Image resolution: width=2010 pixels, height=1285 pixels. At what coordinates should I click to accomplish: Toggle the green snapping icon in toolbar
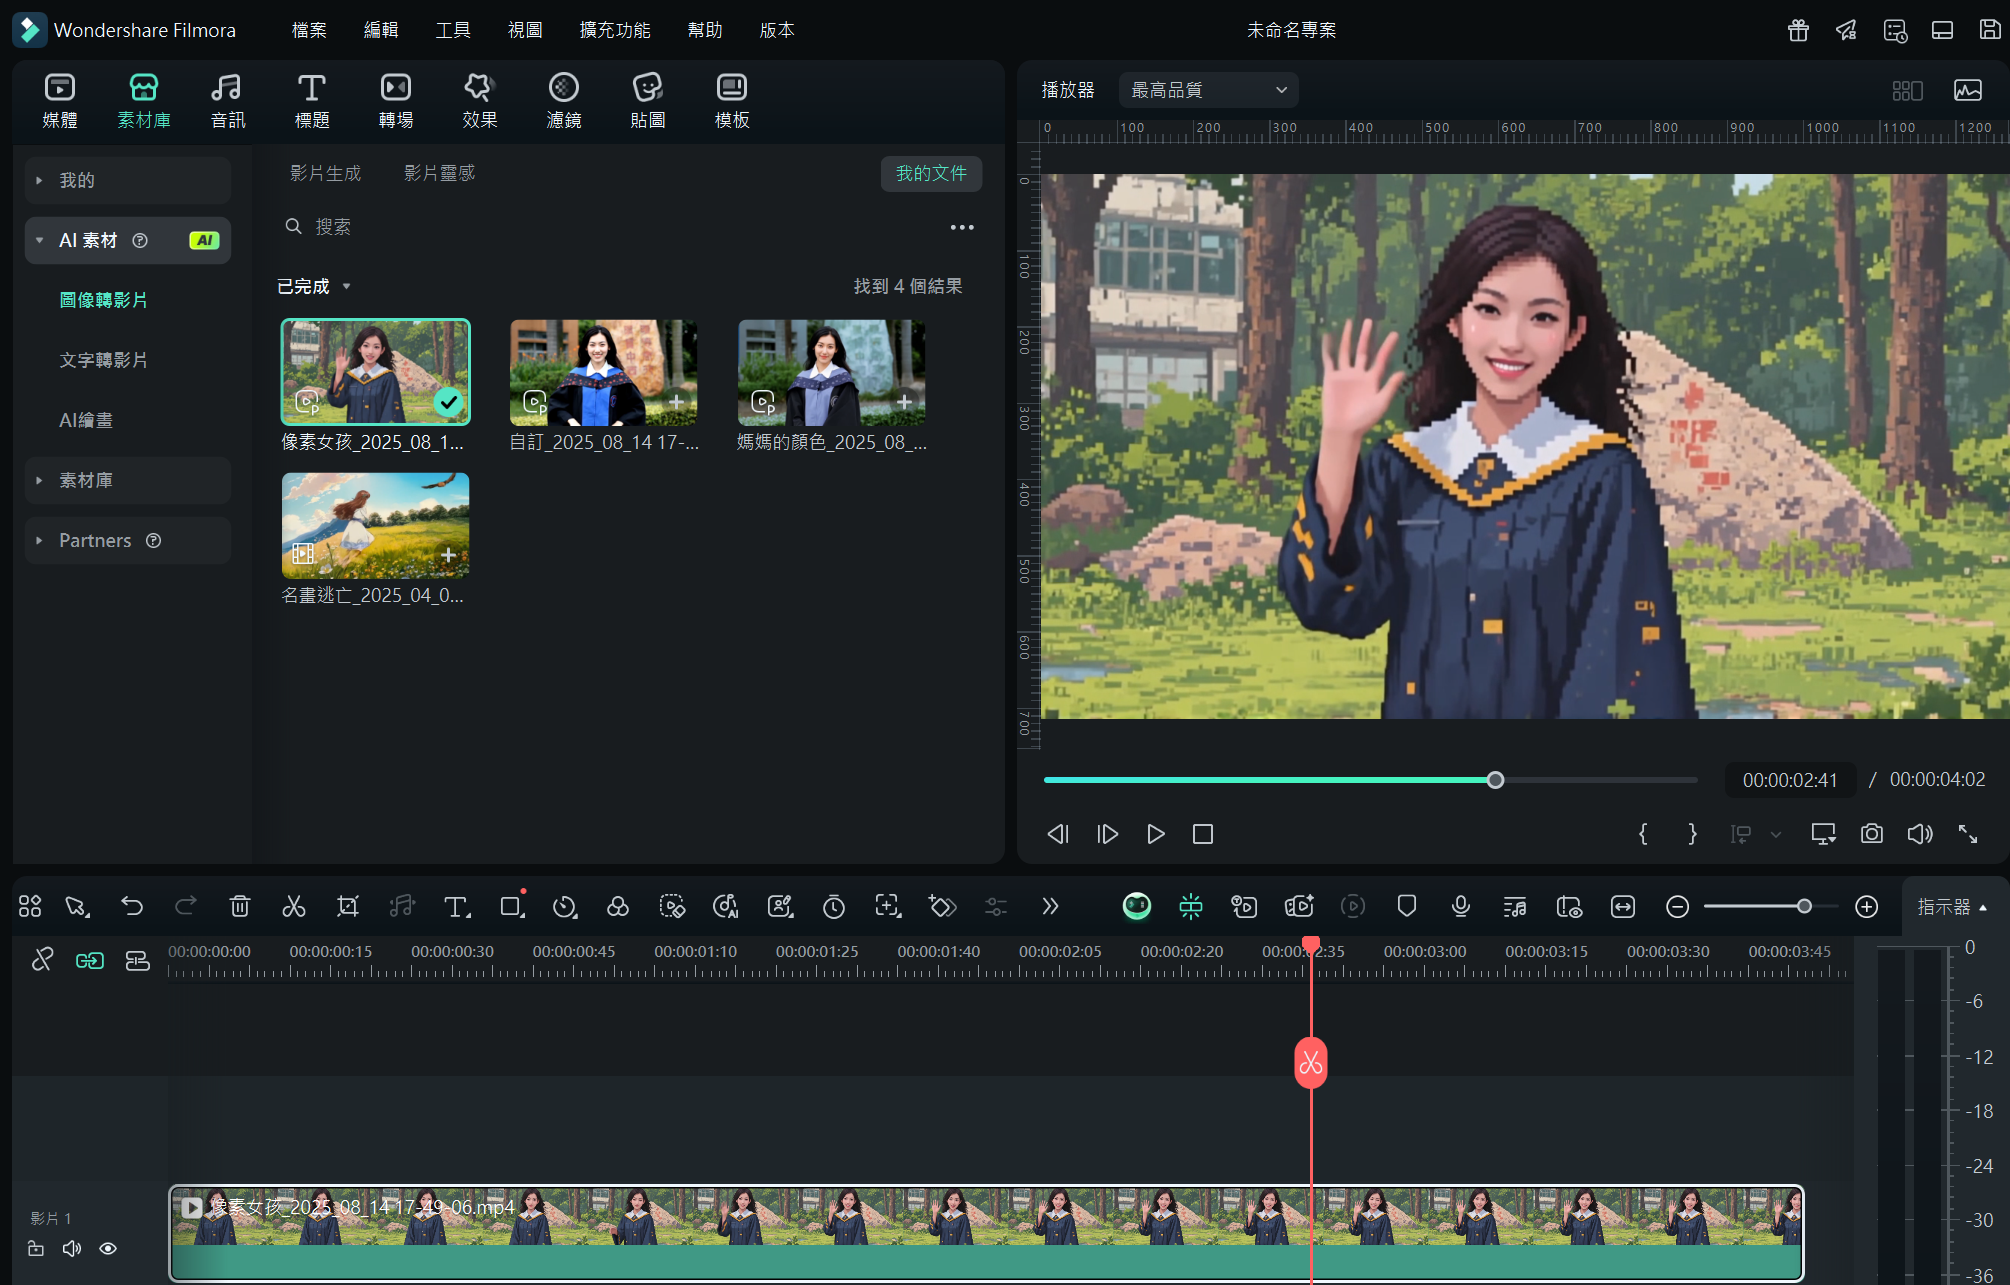(1191, 907)
